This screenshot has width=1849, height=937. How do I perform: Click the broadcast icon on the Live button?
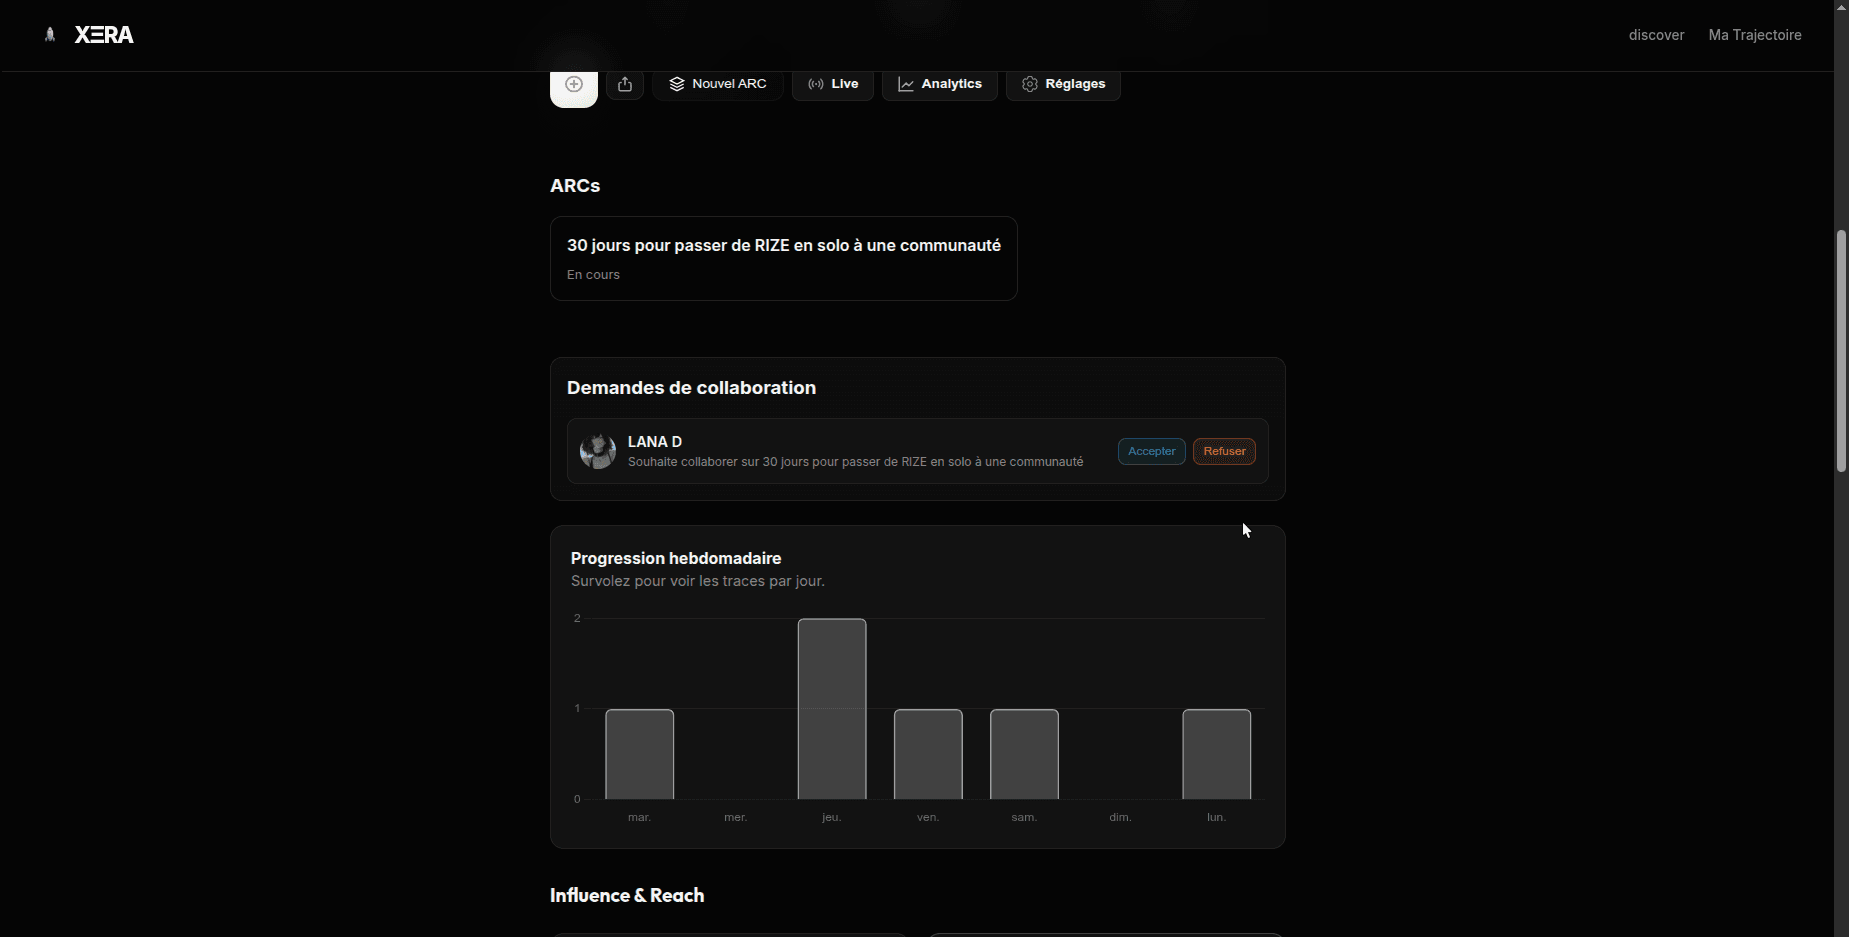(x=814, y=84)
